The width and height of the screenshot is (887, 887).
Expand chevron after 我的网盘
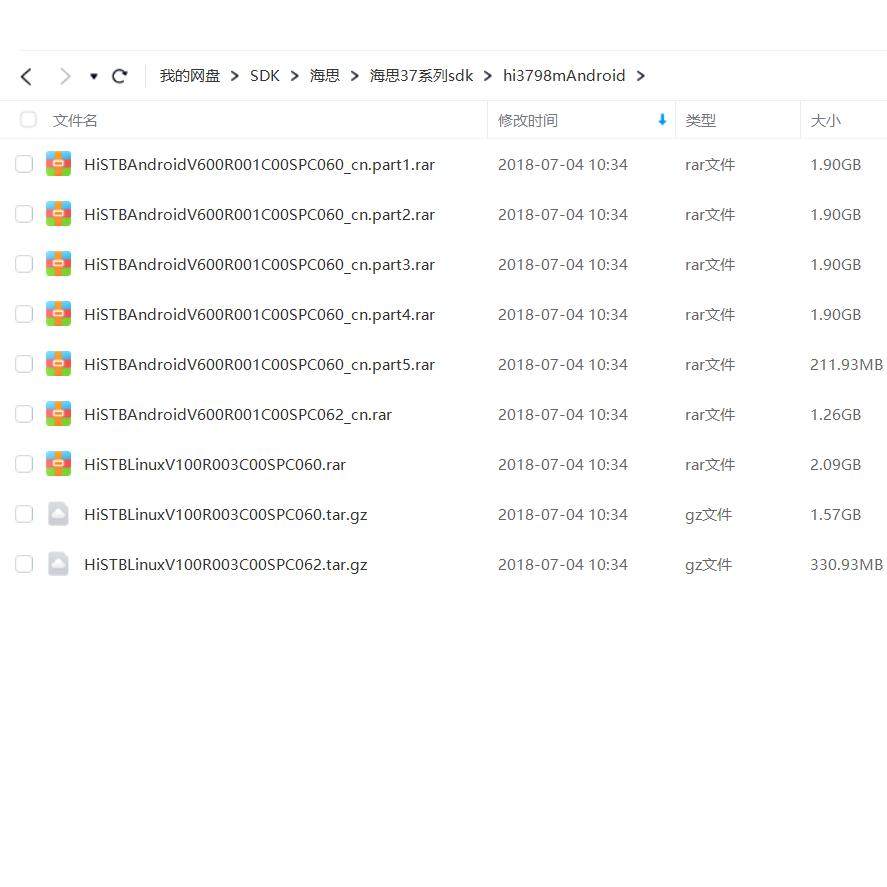coord(235,76)
